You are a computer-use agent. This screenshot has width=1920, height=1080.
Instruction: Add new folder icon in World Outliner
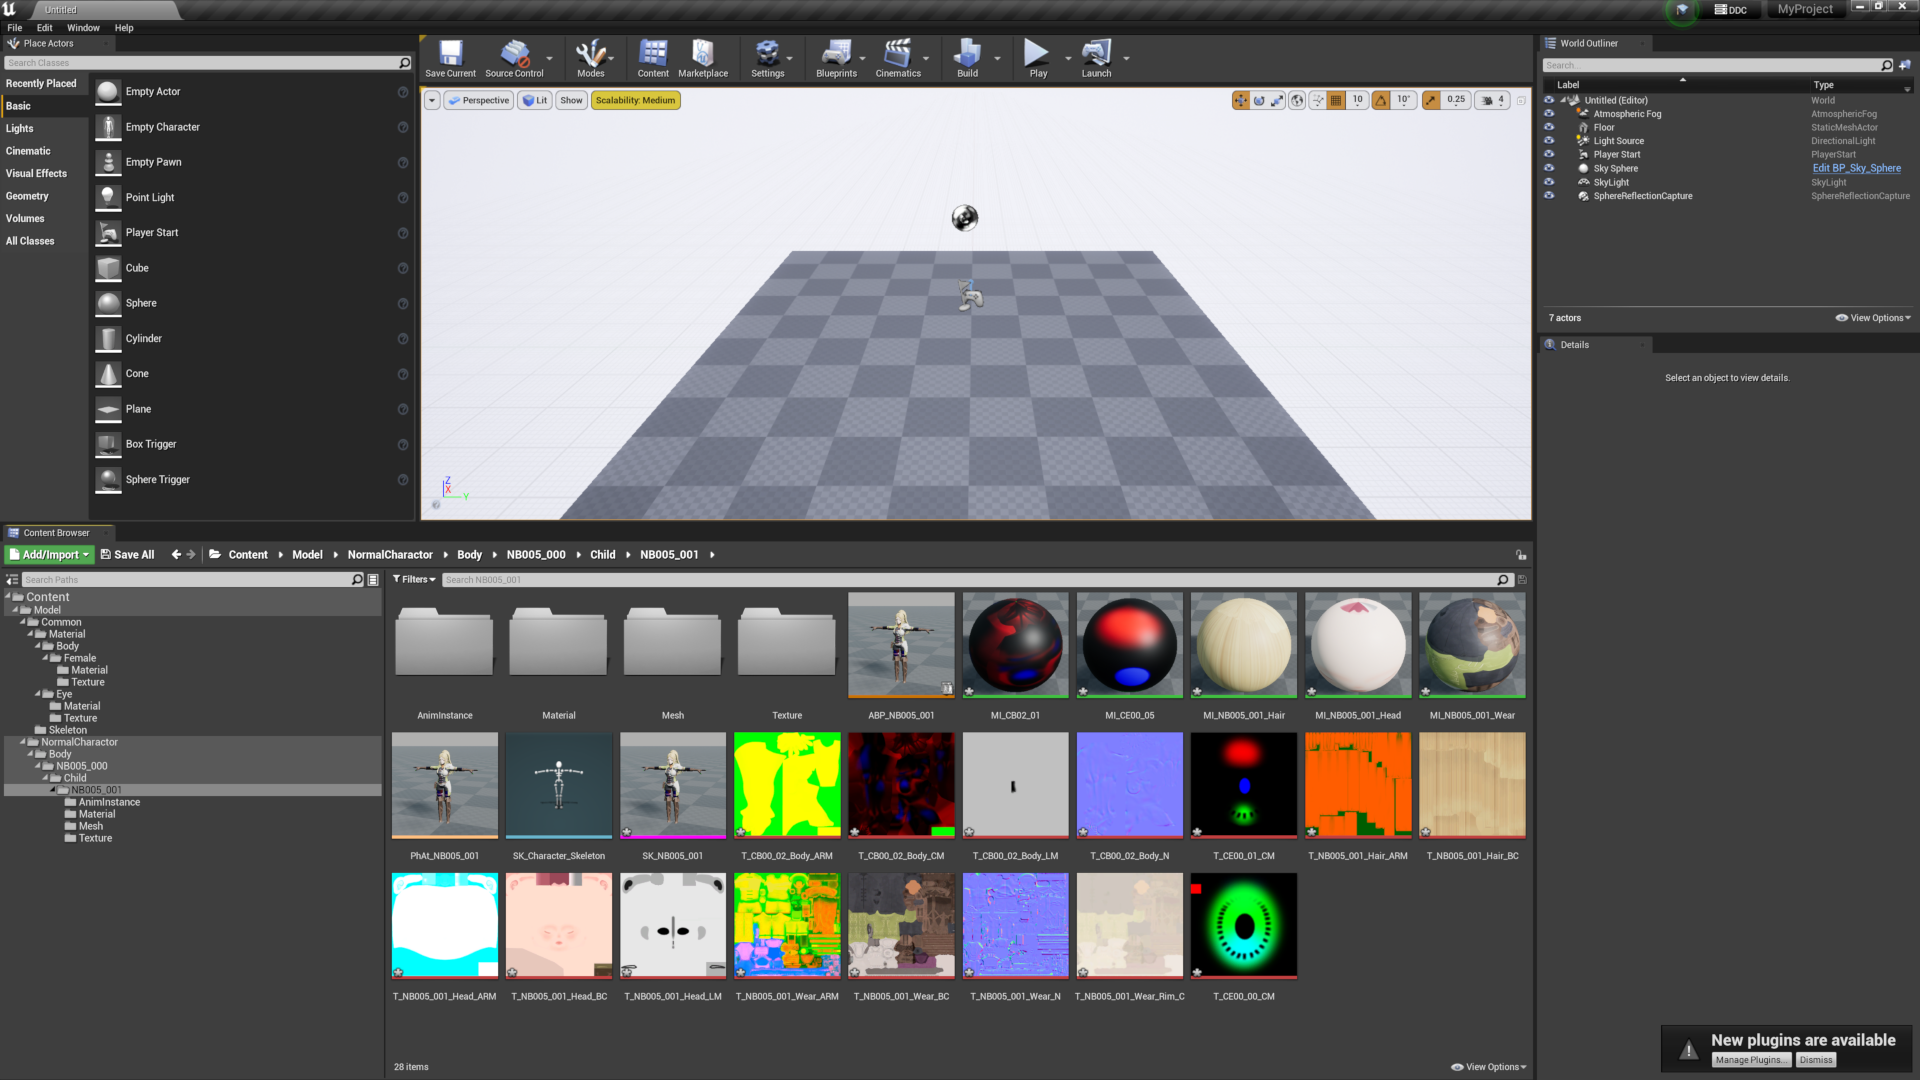[x=1905, y=65]
